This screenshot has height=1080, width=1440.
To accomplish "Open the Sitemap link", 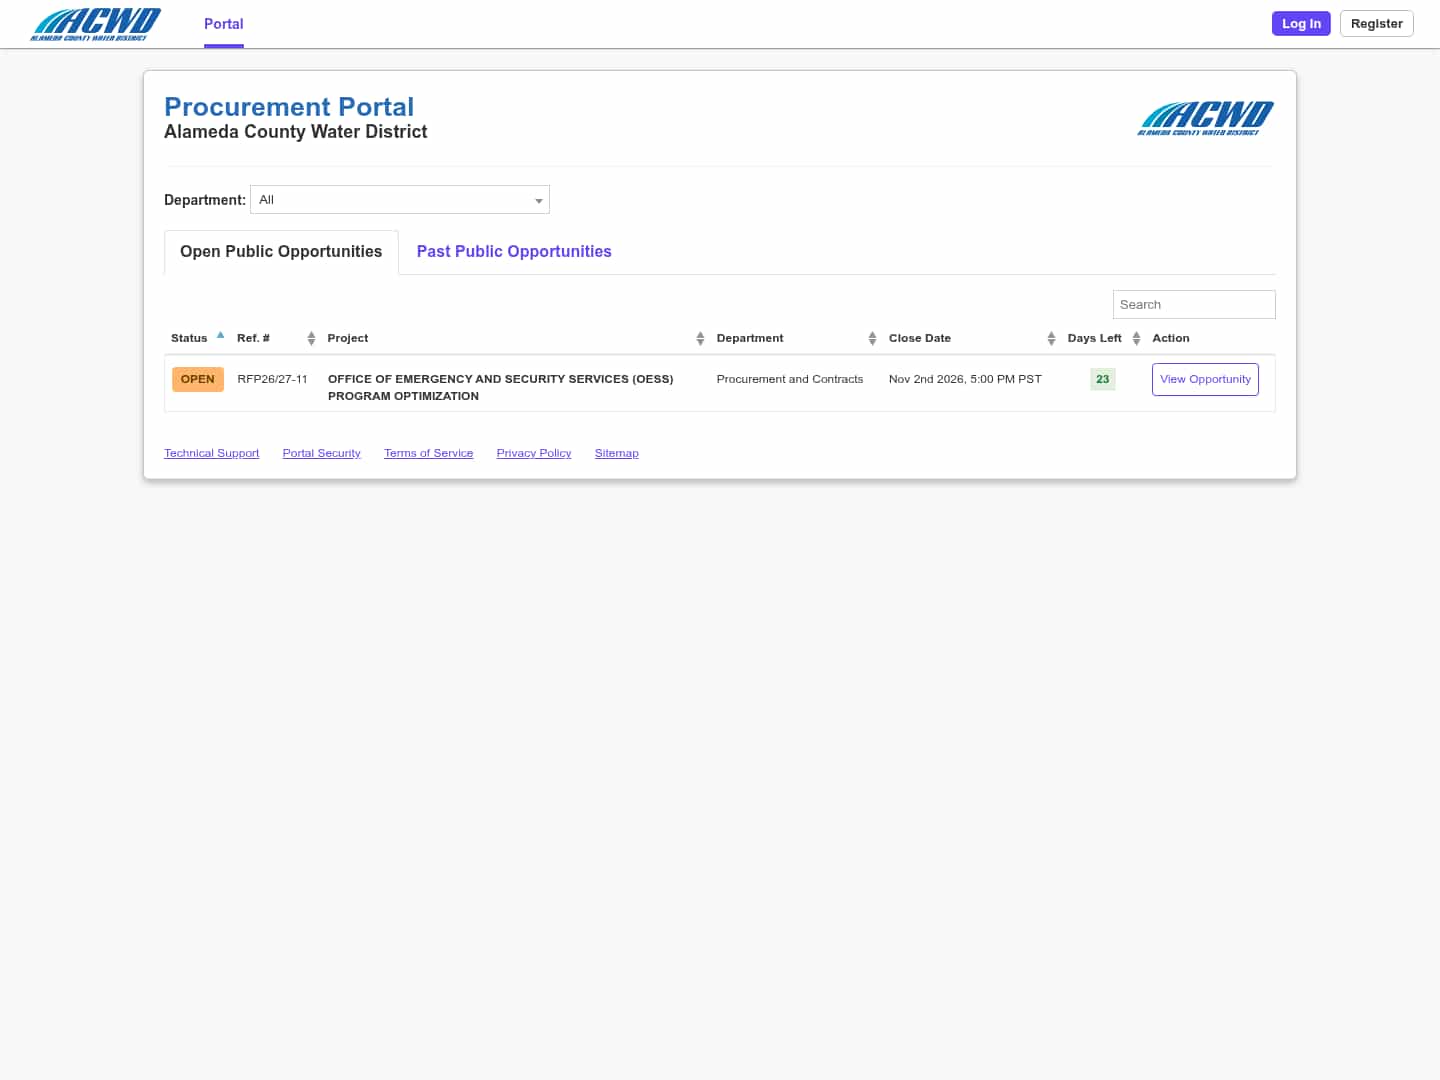I will [x=616, y=453].
